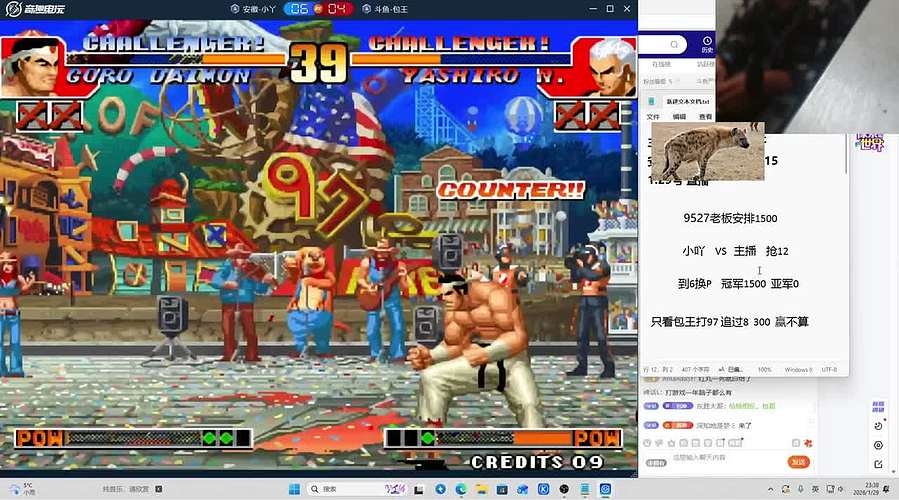Open the Notepad View menu (查看)
This screenshot has width=899, height=500.
click(705, 116)
